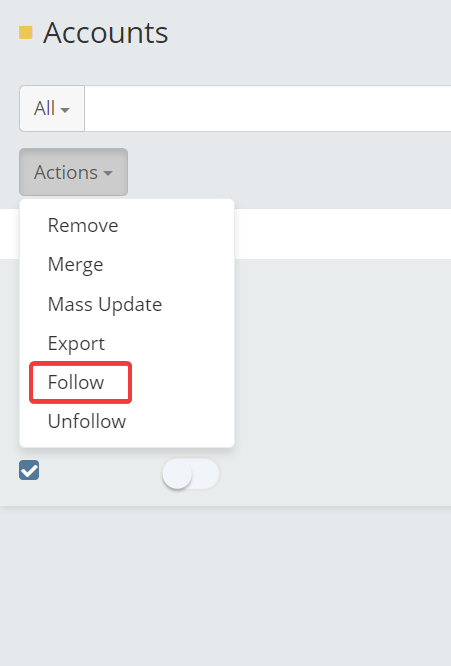The height and width of the screenshot is (666, 451).
Task: Click the caret arrow beside All
Action: pos(65,110)
